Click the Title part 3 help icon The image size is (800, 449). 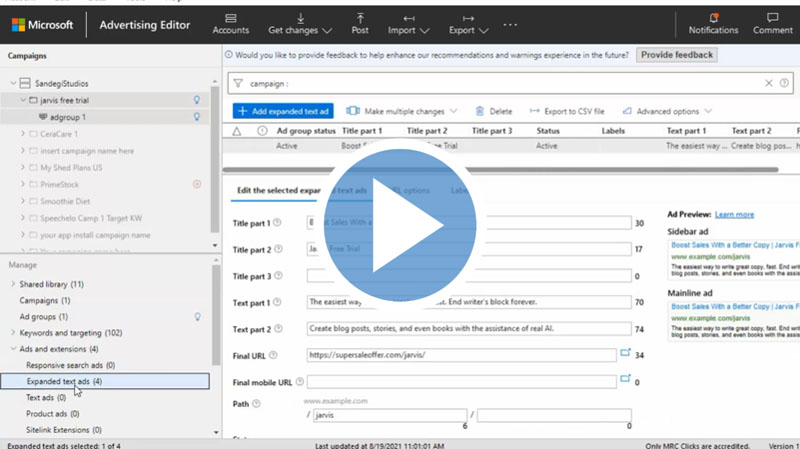279,276
